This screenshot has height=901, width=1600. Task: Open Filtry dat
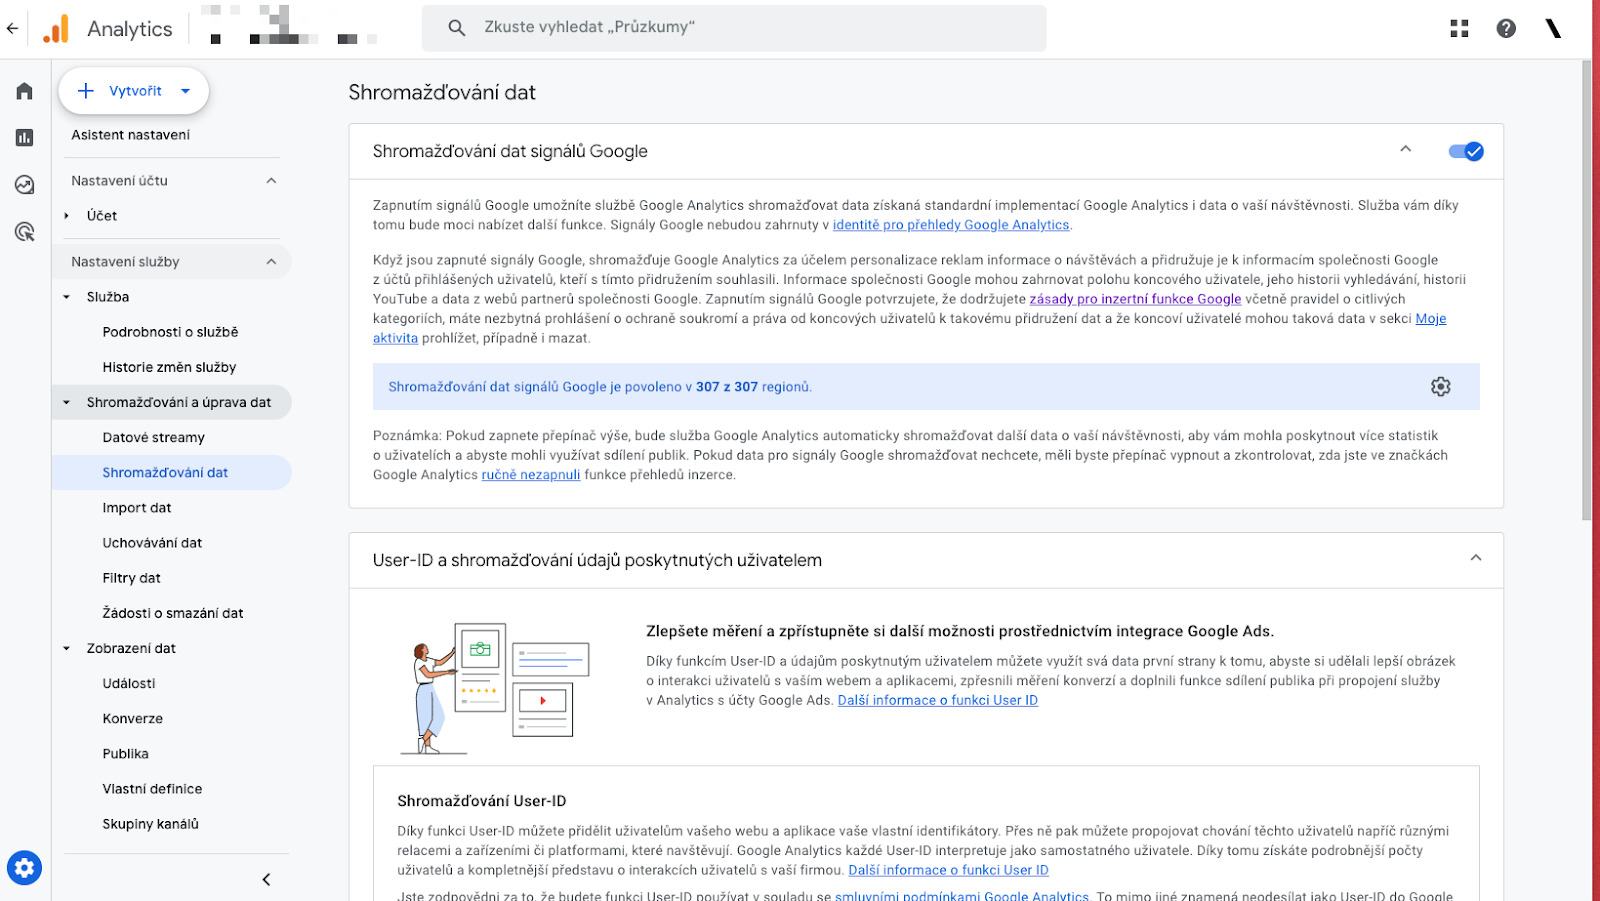(x=131, y=578)
